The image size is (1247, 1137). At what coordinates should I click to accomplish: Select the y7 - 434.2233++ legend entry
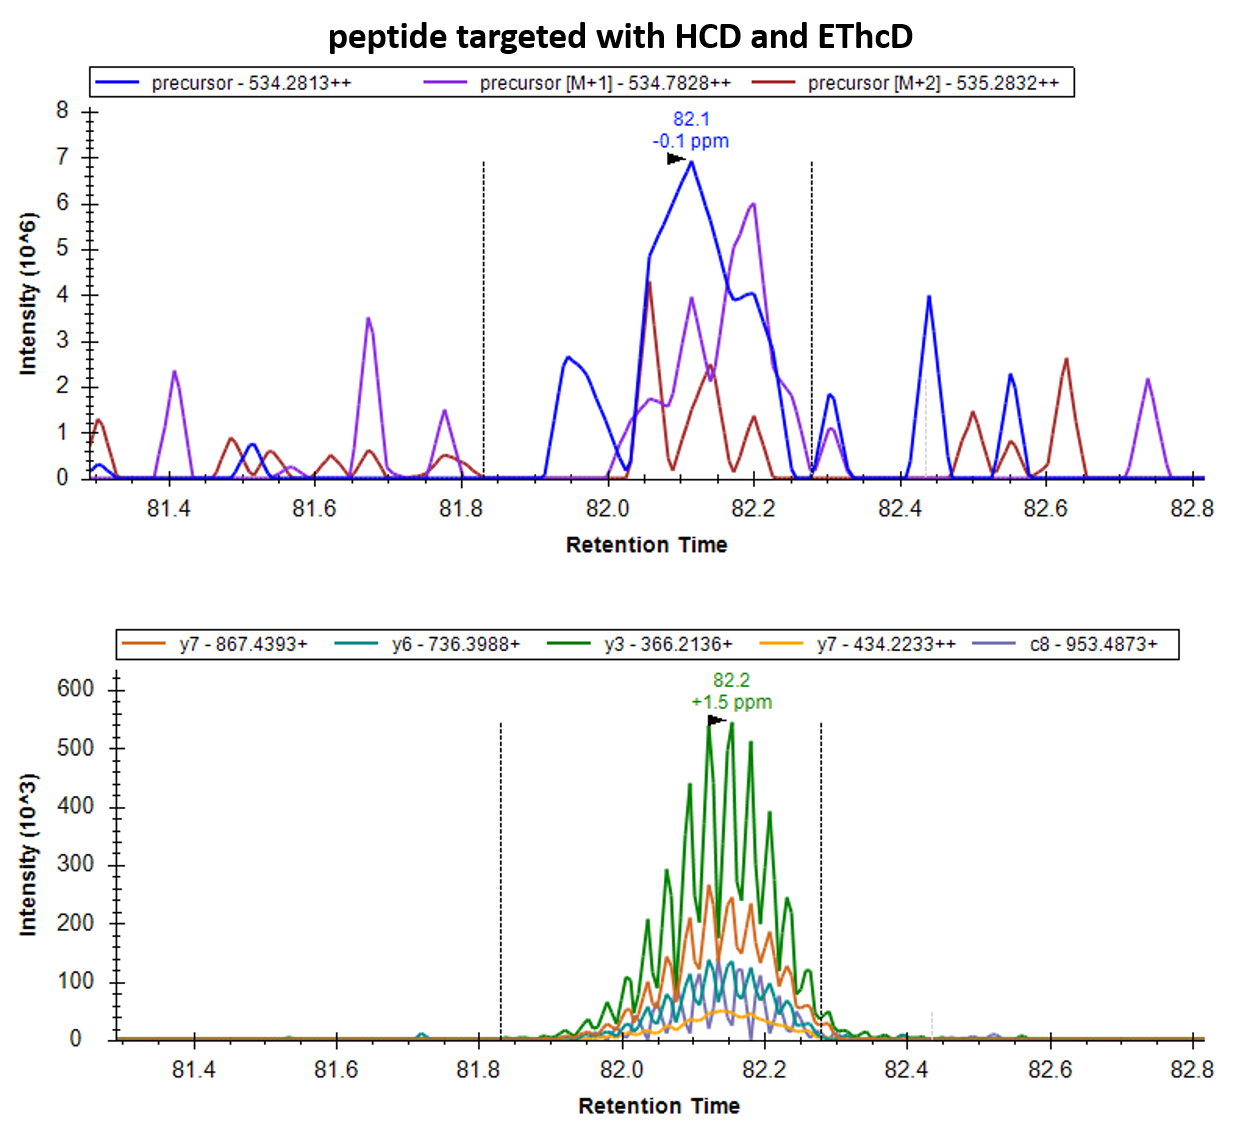[885, 644]
